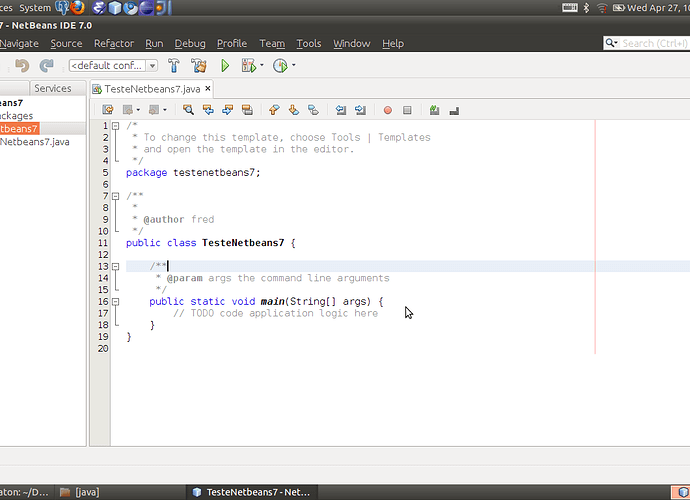690x500 pixels.
Task: Open search box category dropdown icon
Action: pos(612,43)
